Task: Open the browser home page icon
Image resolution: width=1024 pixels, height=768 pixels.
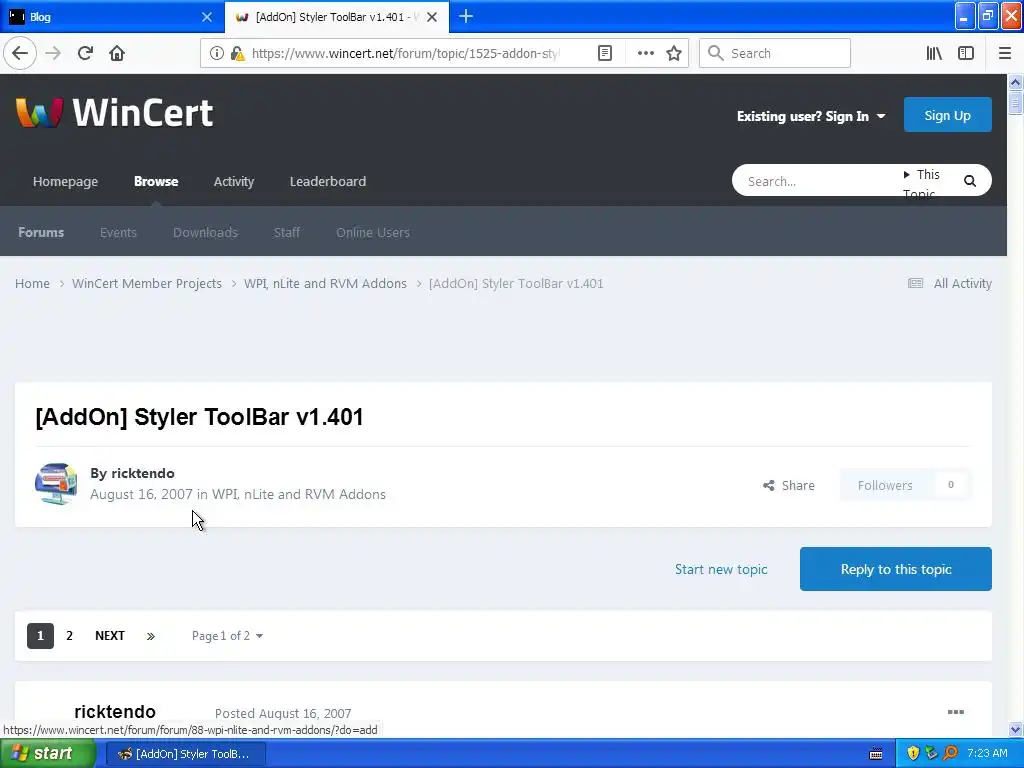Action: pyautogui.click(x=117, y=53)
